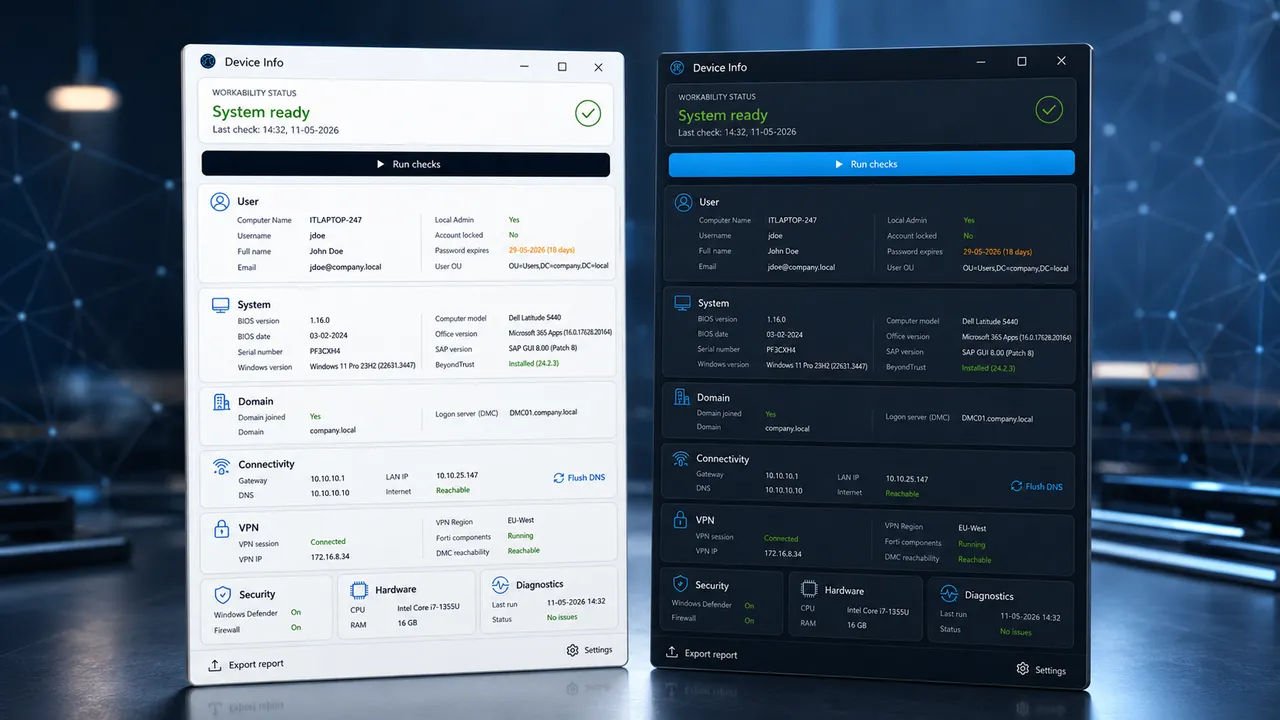
Task: Click the green status checkmark in light window
Action: pos(588,113)
